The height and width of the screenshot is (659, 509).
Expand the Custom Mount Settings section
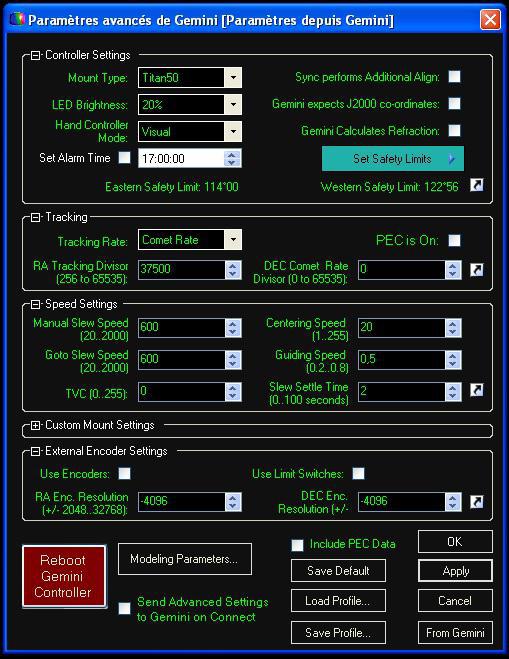tap(36, 425)
